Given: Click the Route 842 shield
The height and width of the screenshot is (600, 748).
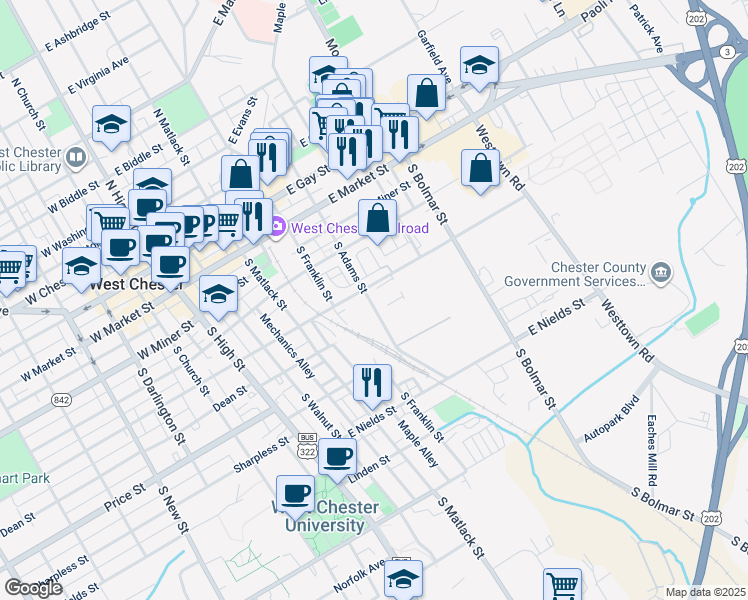Looking at the screenshot, I should 62,399.
